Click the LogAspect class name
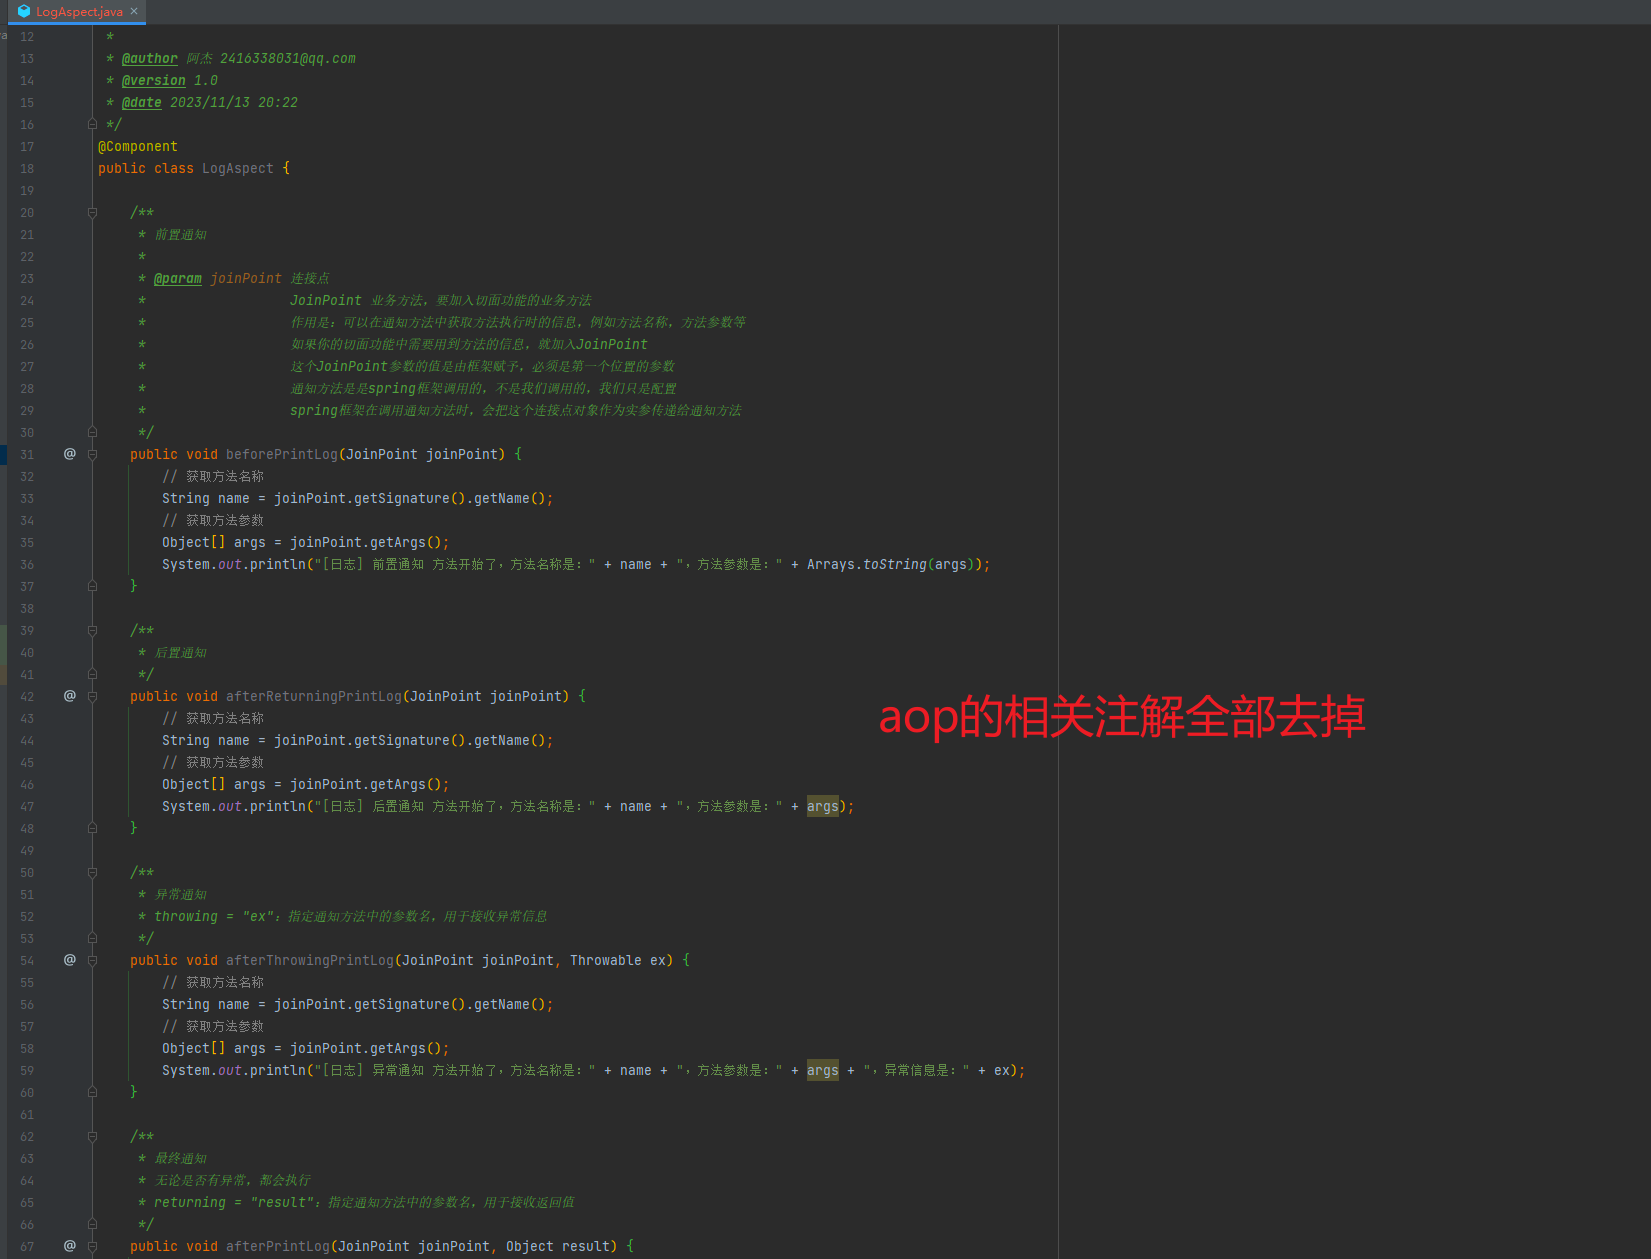 tap(238, 169)
